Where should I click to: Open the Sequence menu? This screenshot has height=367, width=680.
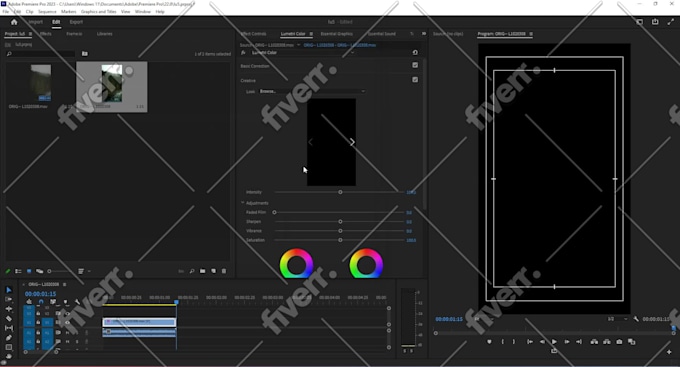47,12
